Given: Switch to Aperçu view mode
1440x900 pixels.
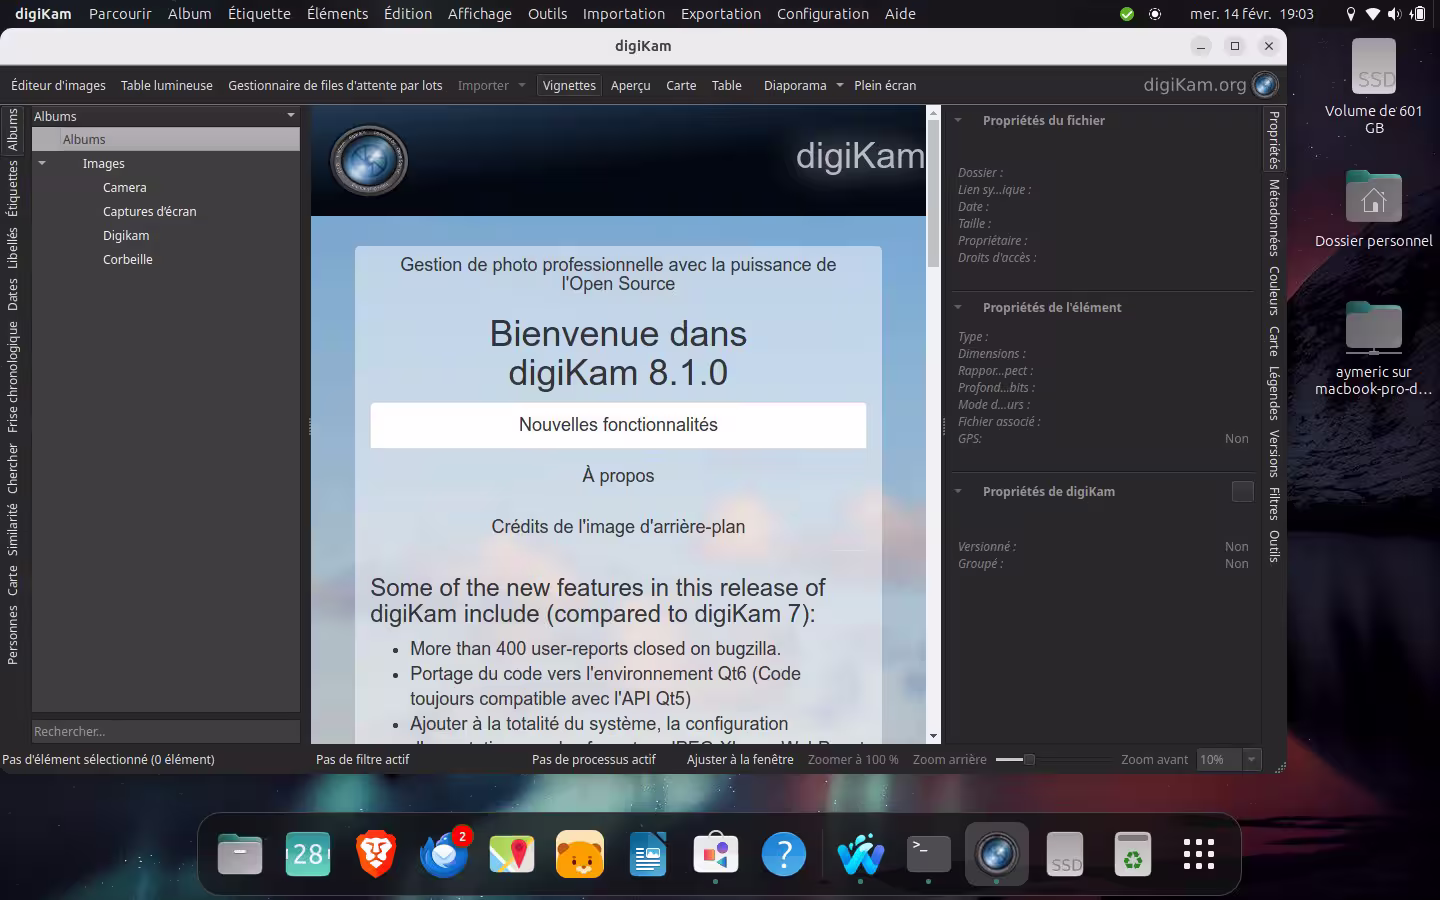Looking at the screenshot, I should pos(631,85).
